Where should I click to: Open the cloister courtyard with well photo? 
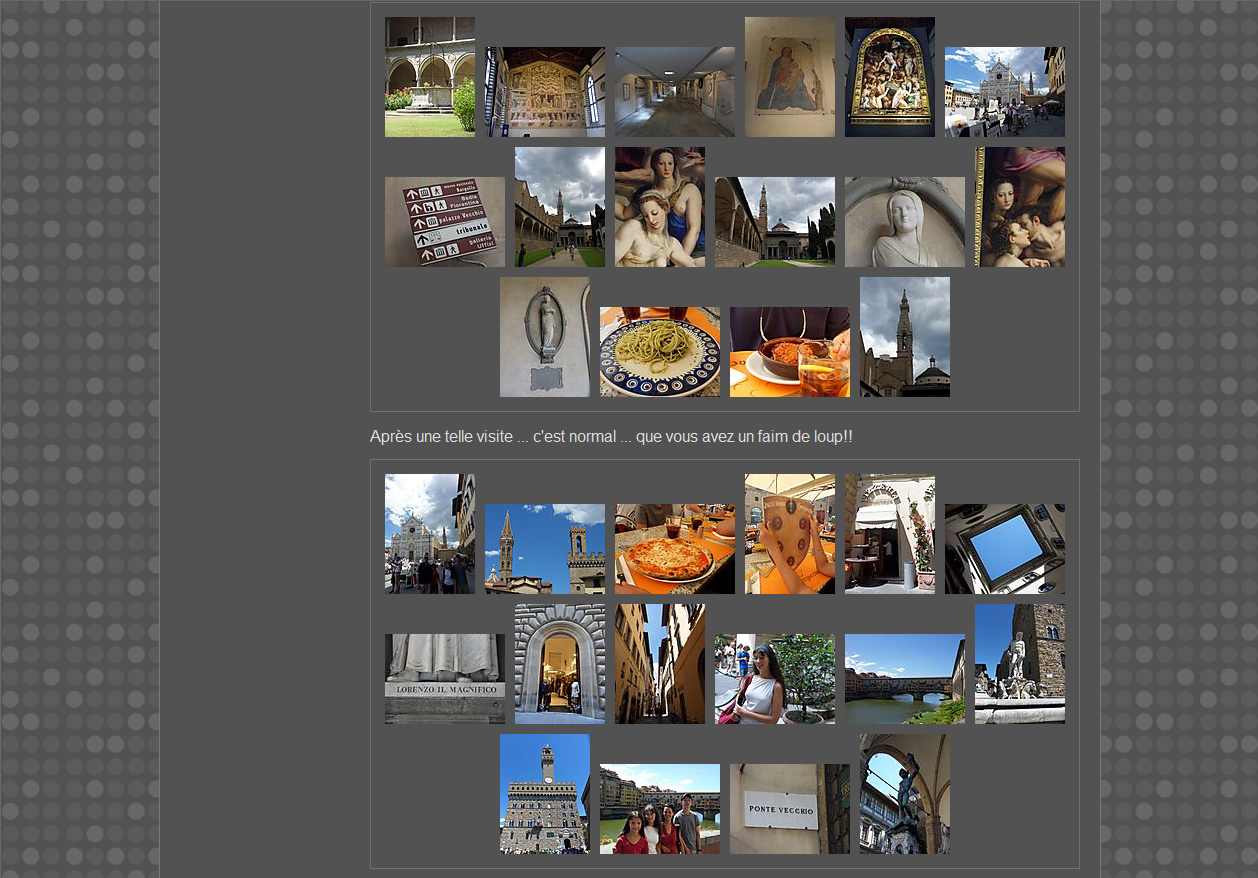(429, 77)
